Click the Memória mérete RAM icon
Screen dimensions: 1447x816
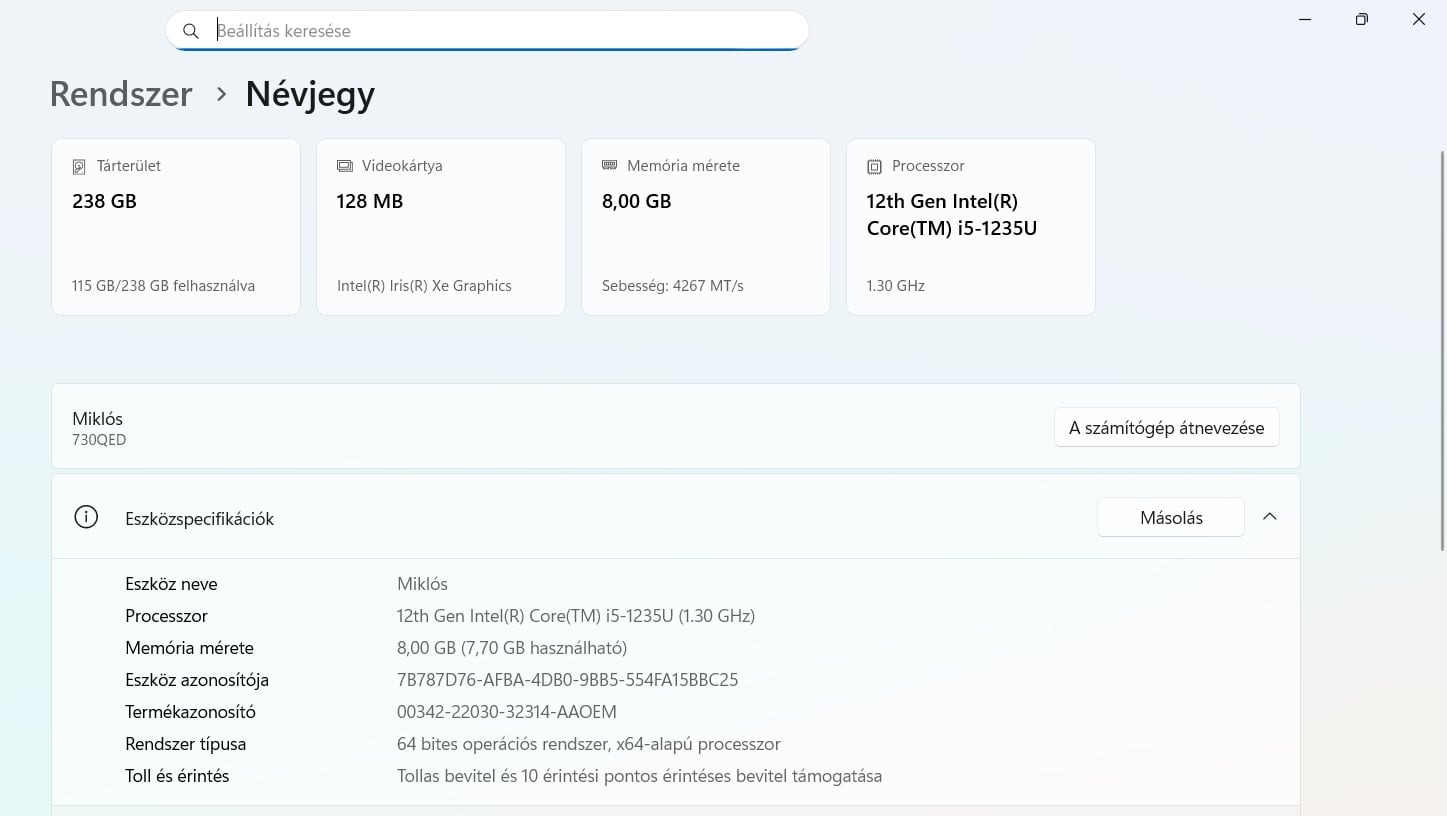point(610,166)
